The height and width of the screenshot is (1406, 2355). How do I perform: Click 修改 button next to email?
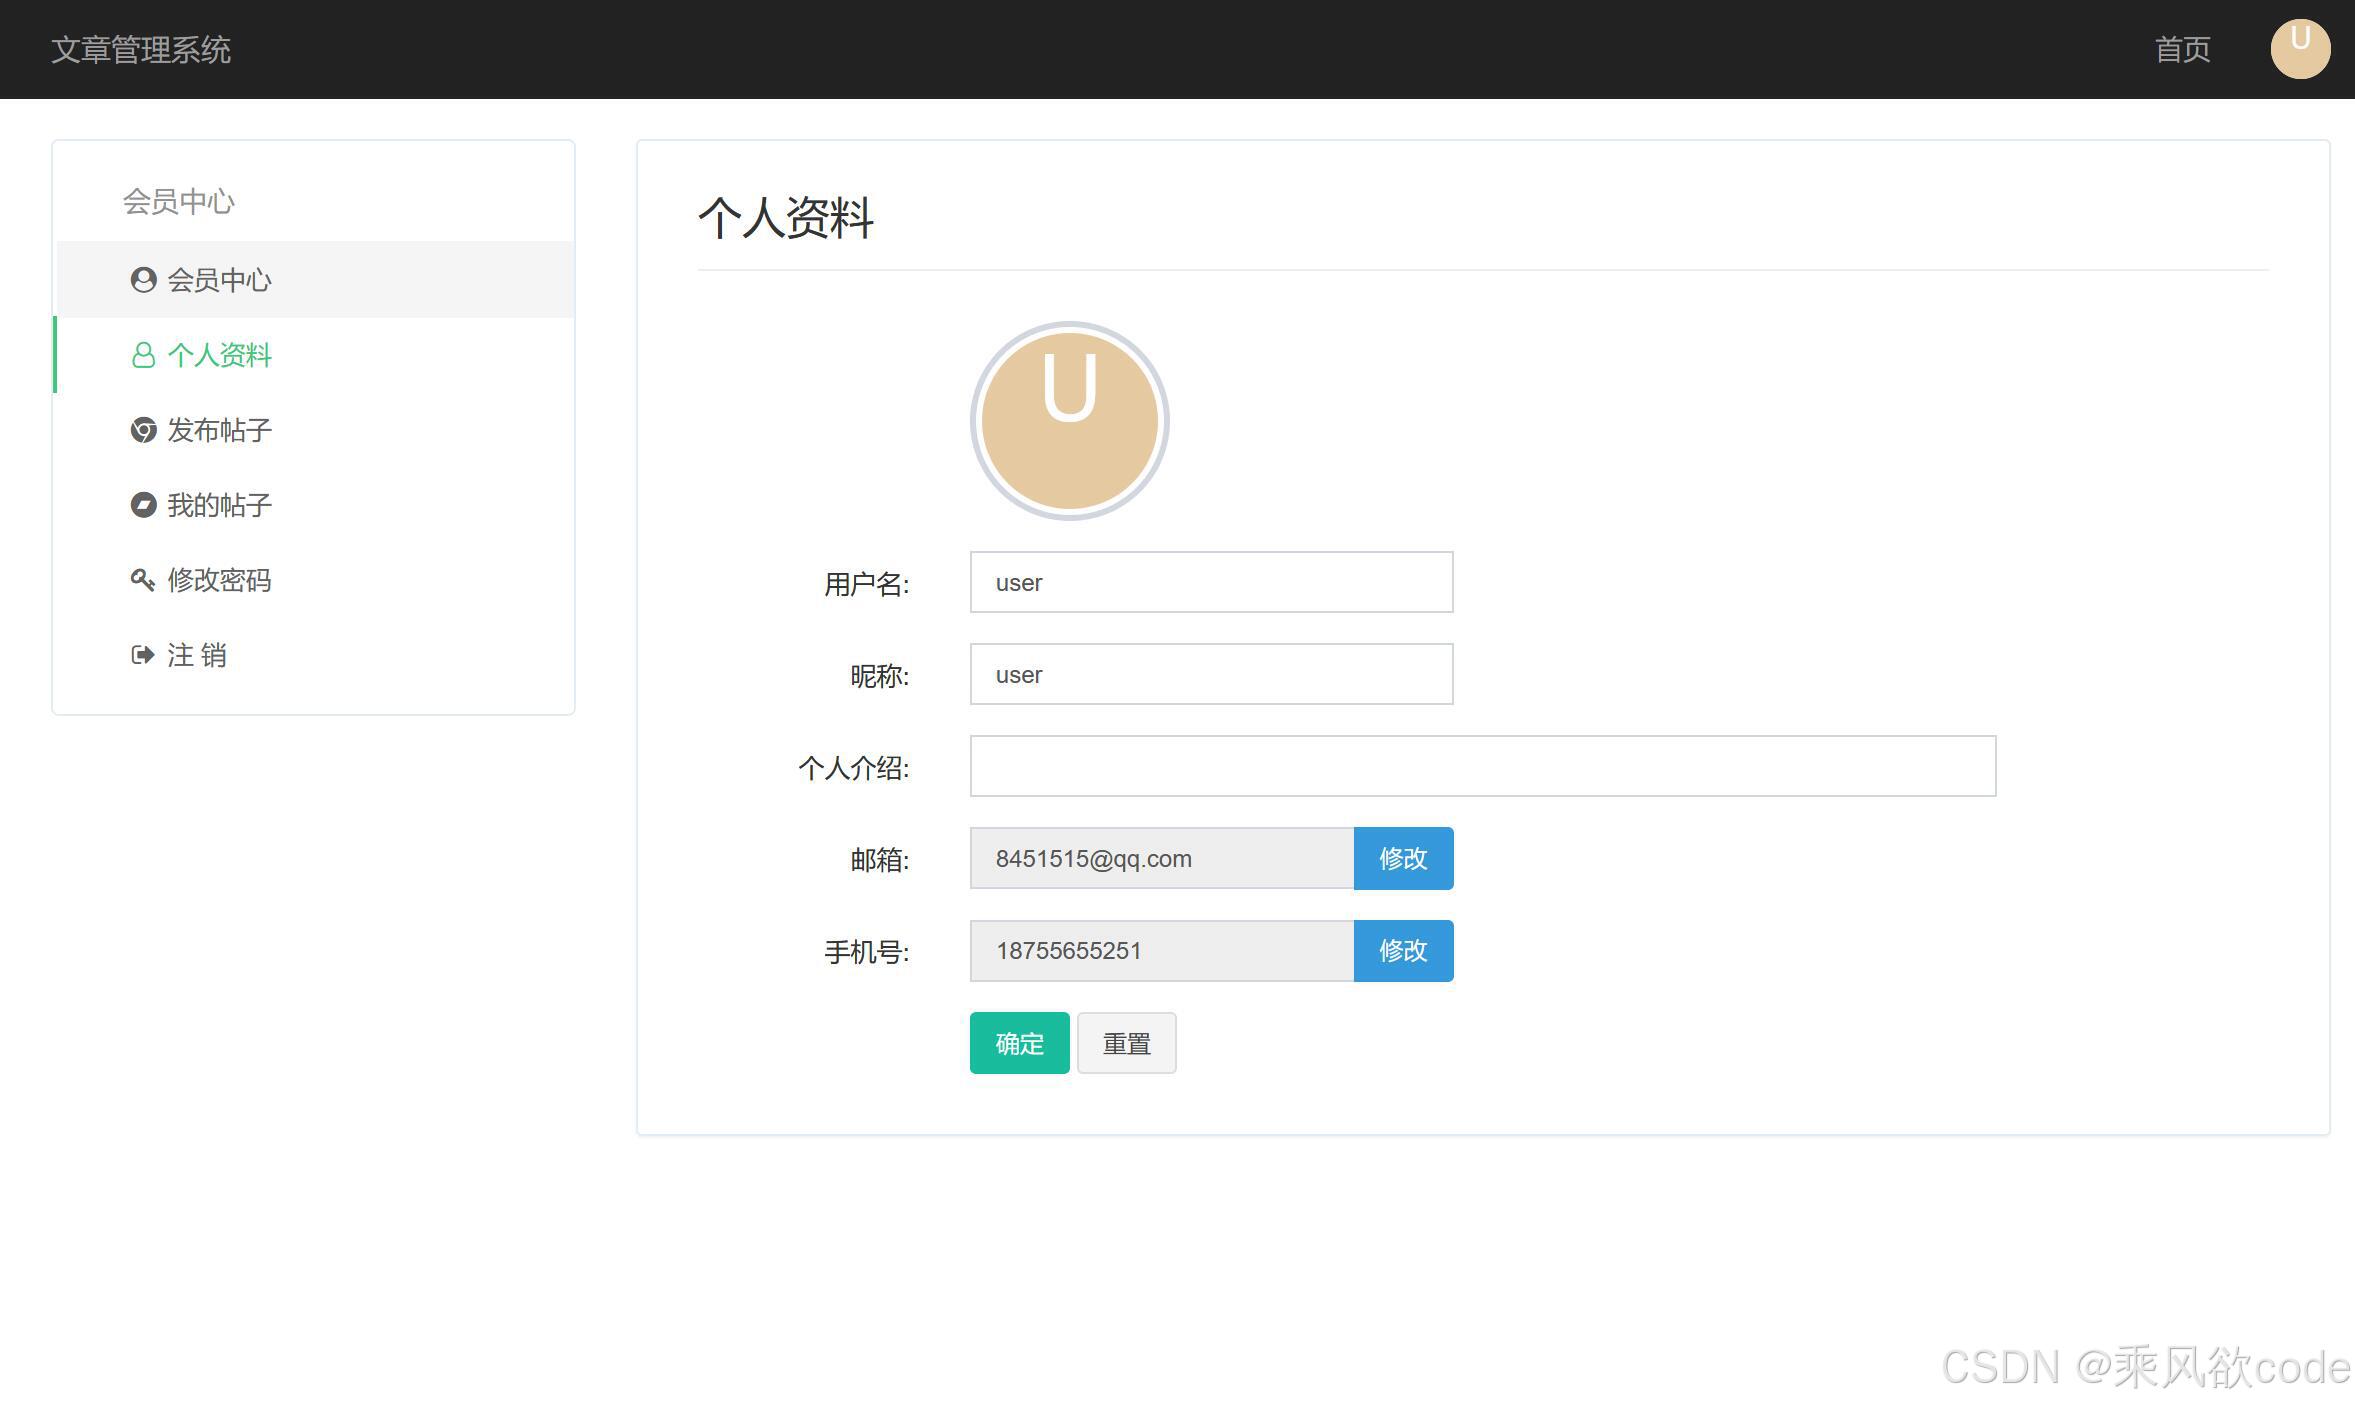1402,858
